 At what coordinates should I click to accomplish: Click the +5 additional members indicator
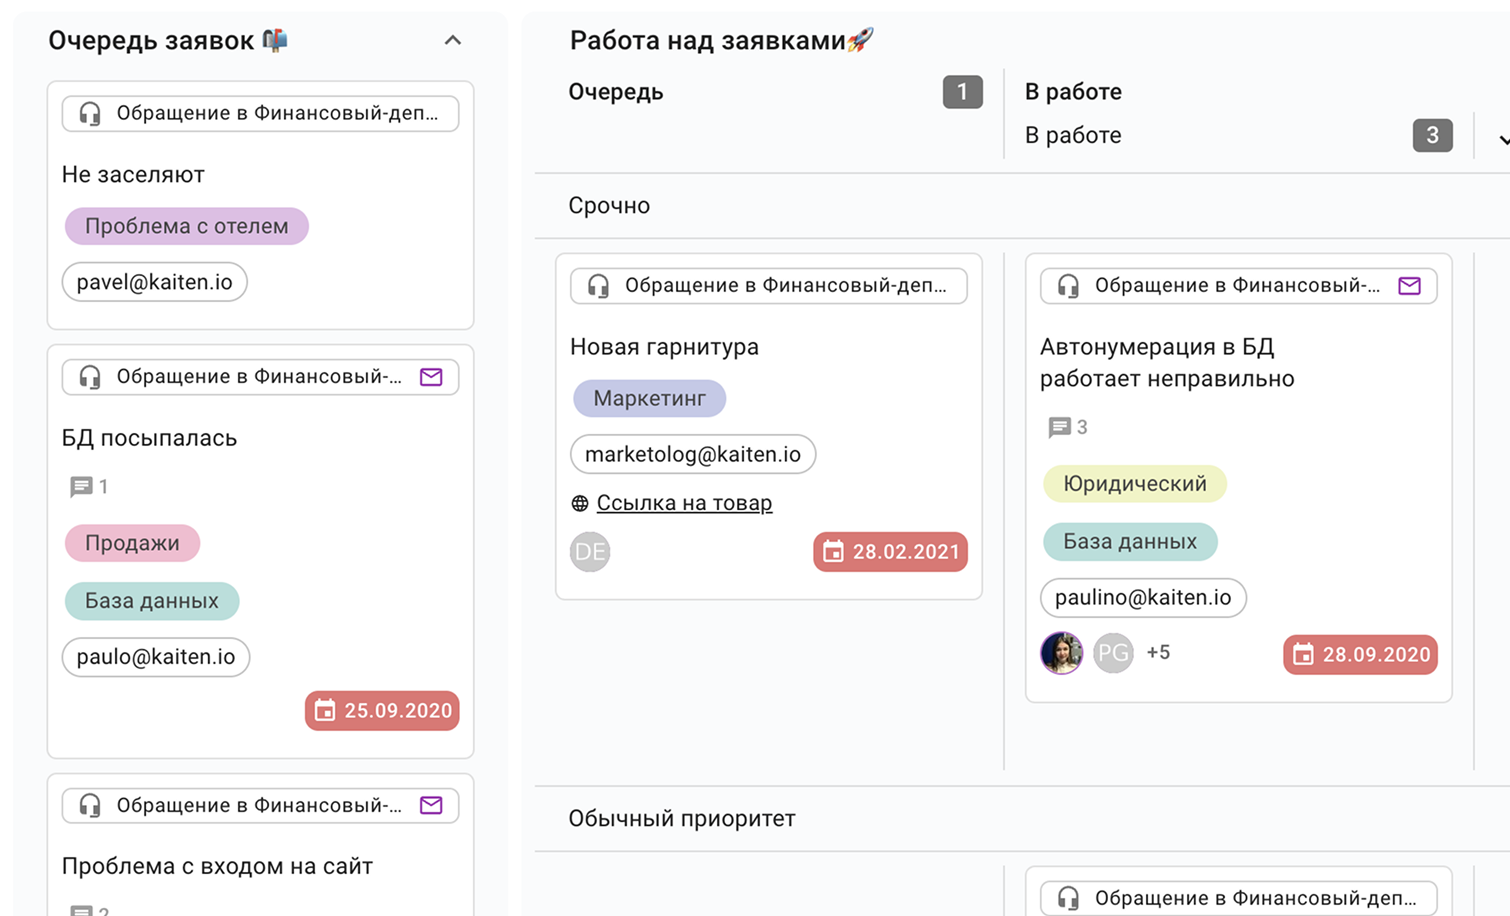tap(1158, 653)
